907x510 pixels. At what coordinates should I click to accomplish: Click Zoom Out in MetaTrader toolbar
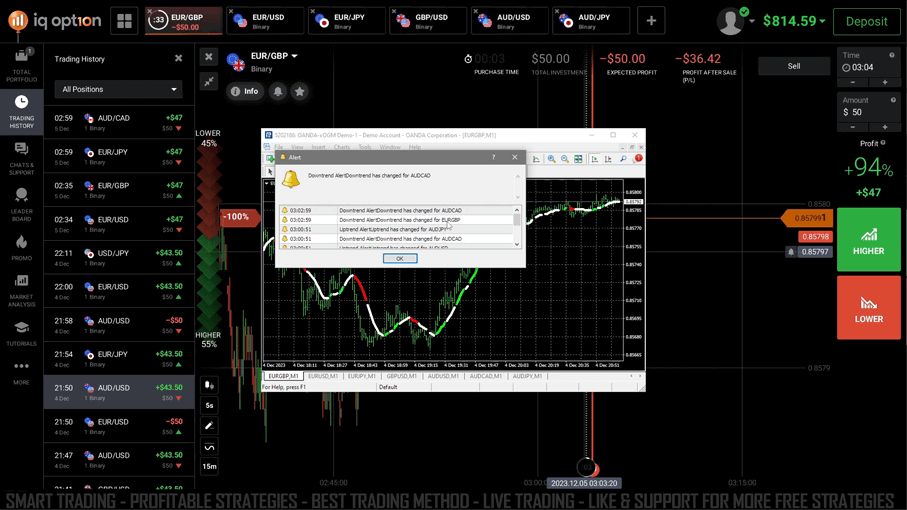click(565, 159)
